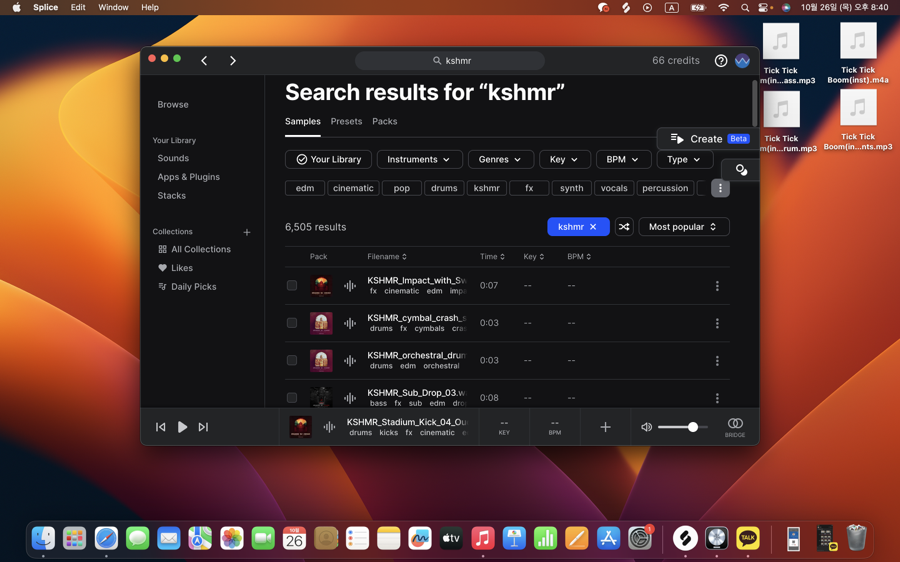This screenshot has width=900, height=562.
Task: Select checkbox for KSHMR_cymbal_crash
Action: [292, 323]
